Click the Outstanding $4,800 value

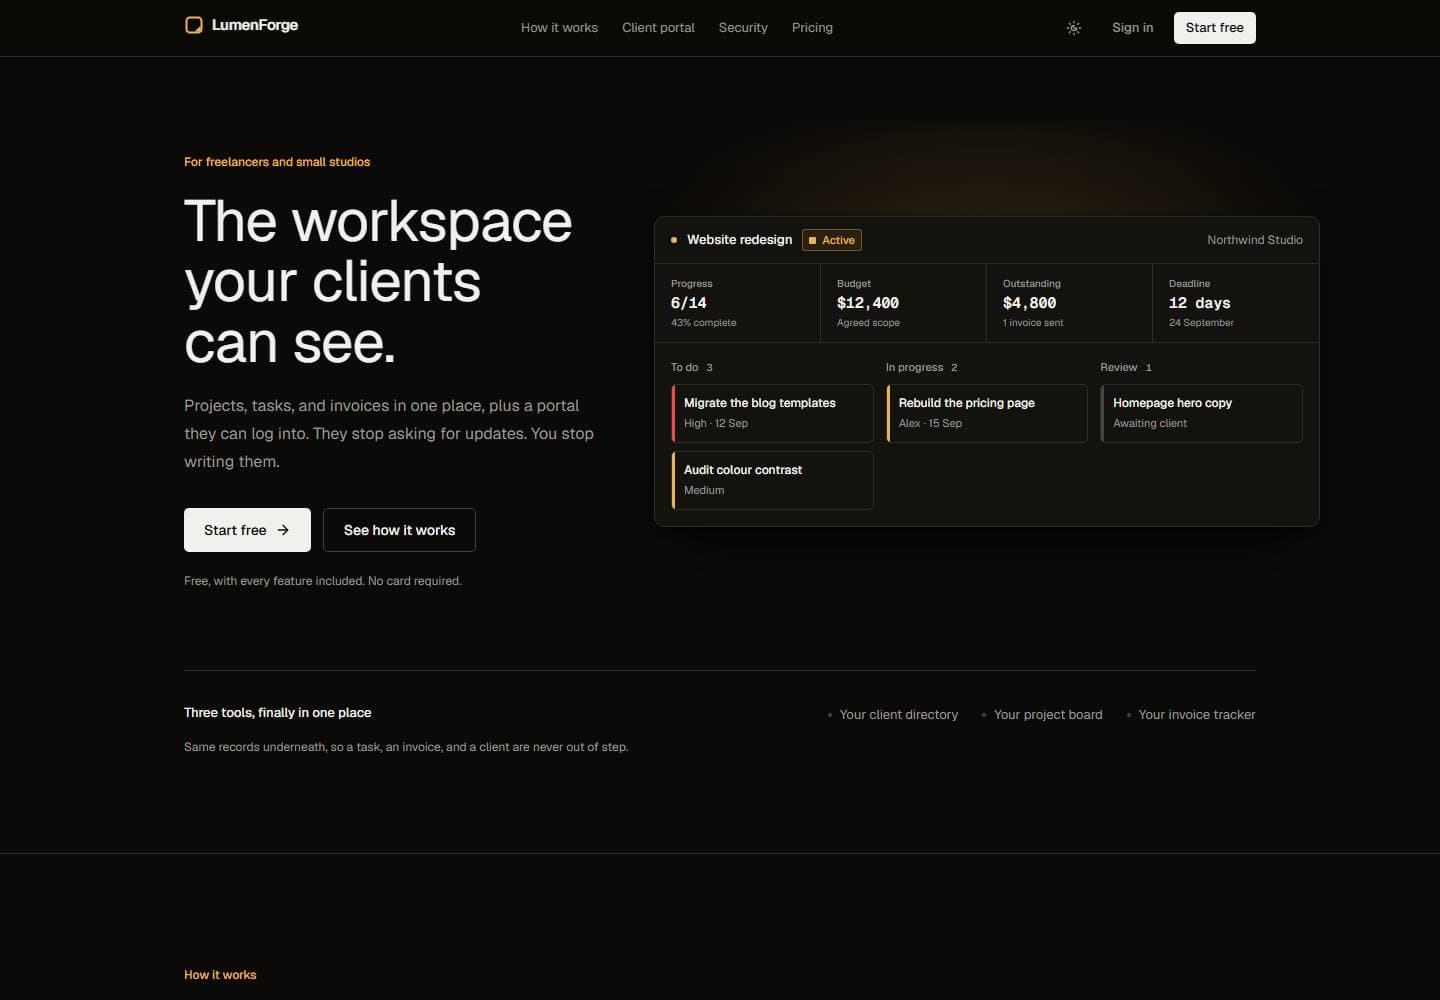coord(1029,303)
